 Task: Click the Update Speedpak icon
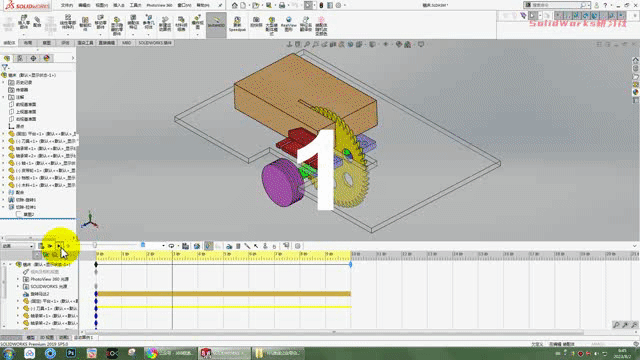click(x=237, y=24)
